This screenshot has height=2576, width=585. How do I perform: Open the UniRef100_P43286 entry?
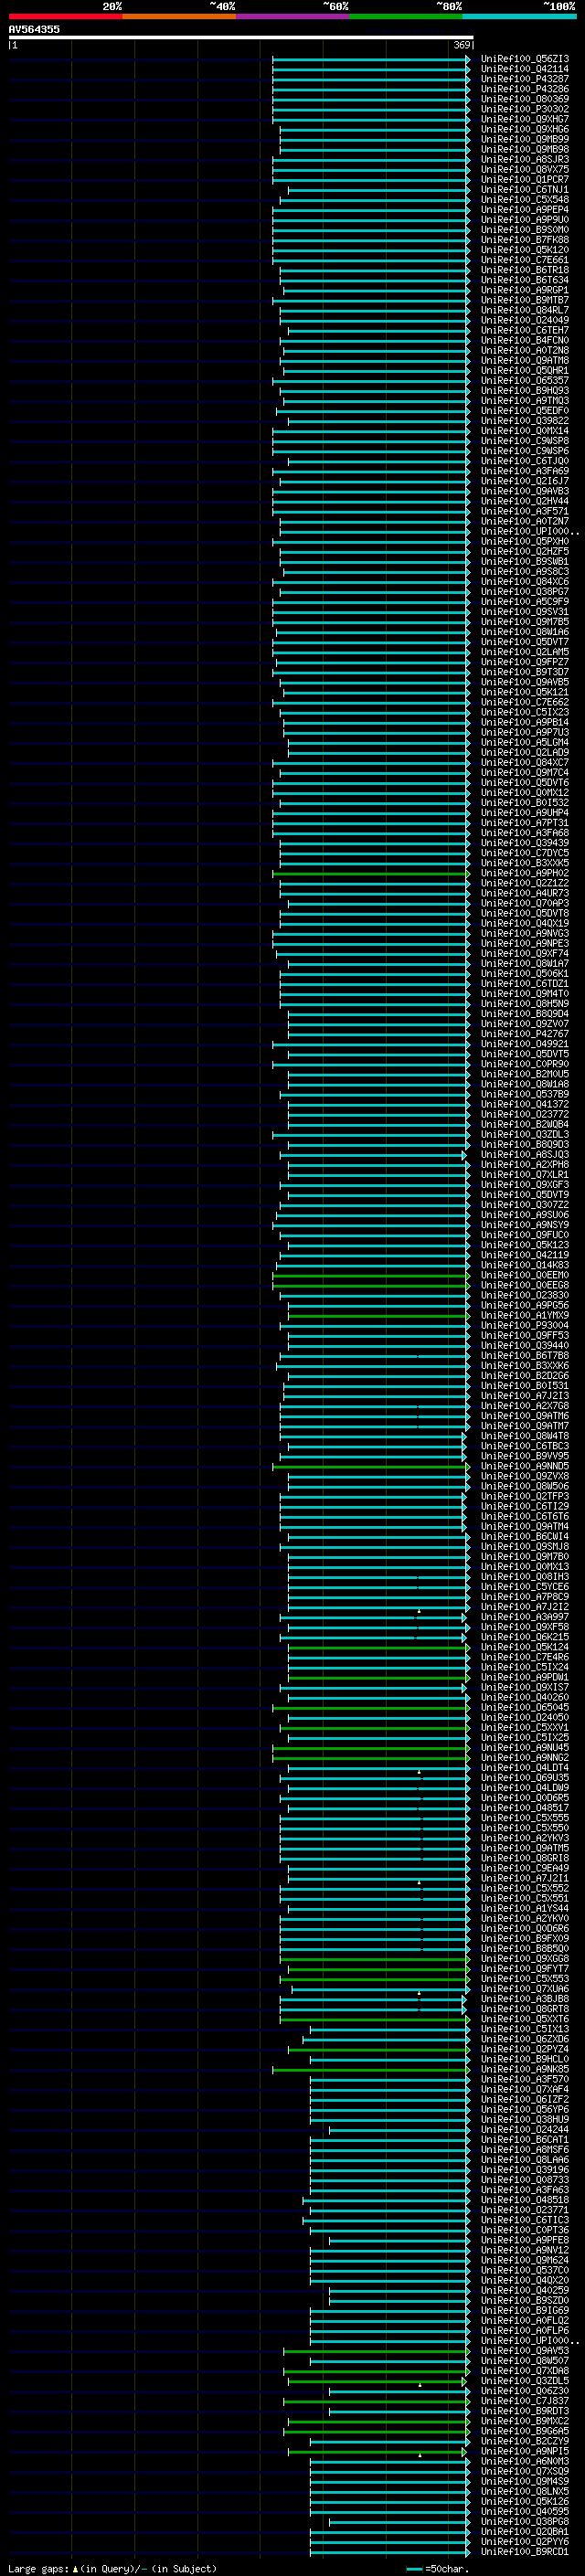tap(525, 89)
